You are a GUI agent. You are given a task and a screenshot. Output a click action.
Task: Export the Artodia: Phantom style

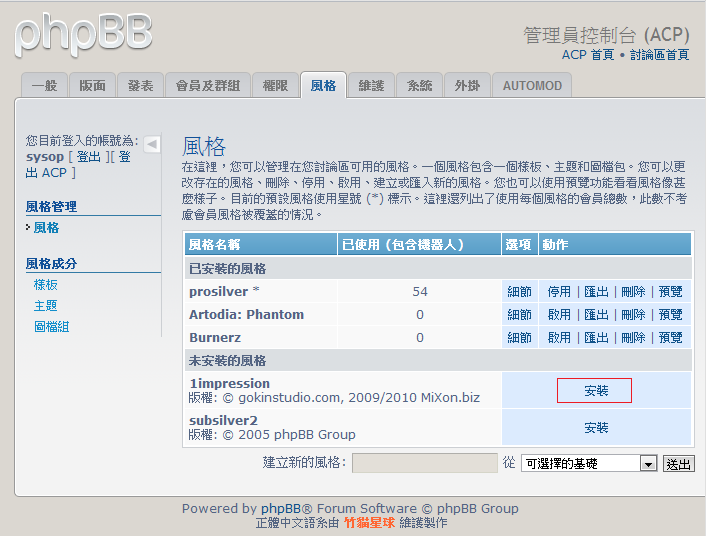point(596,314)
